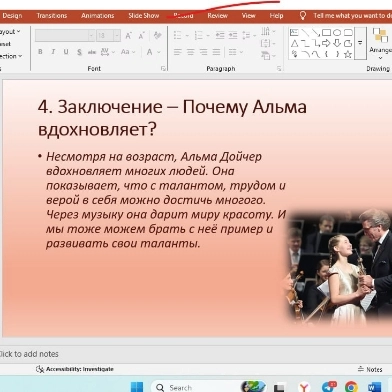Switch to the Animations tab

pyautogui.click(x=98, y=16)
